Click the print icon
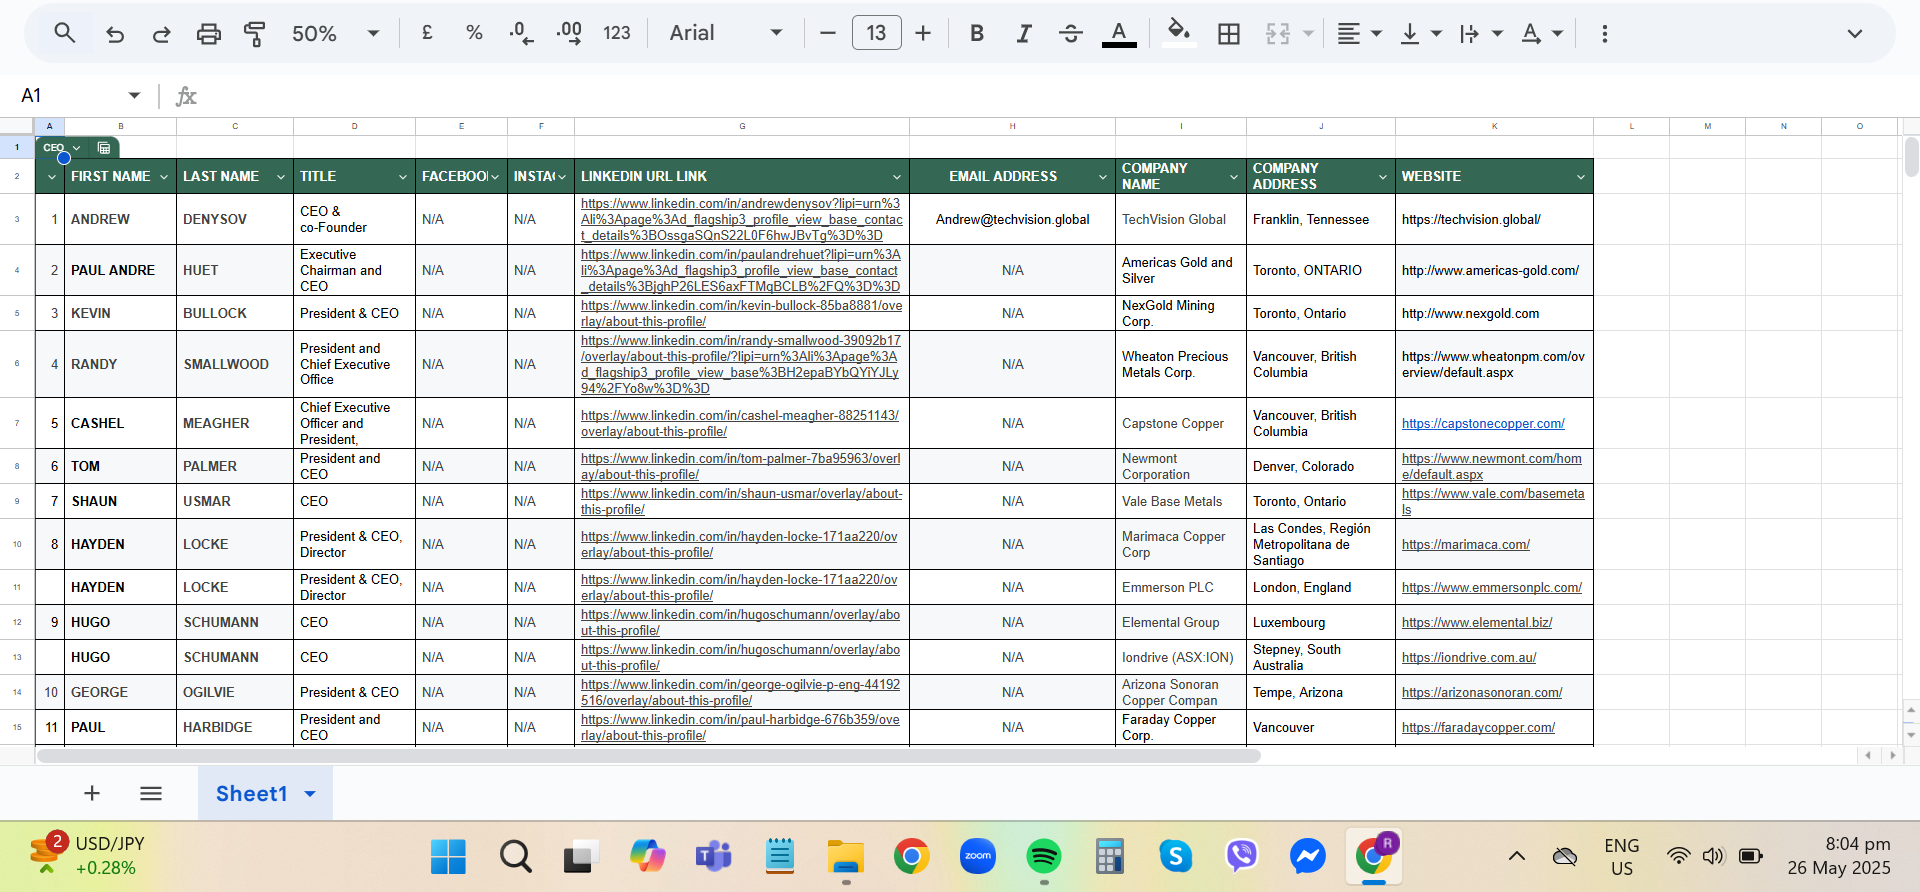The image size is (1920, 892). click(x=208, y=34)
